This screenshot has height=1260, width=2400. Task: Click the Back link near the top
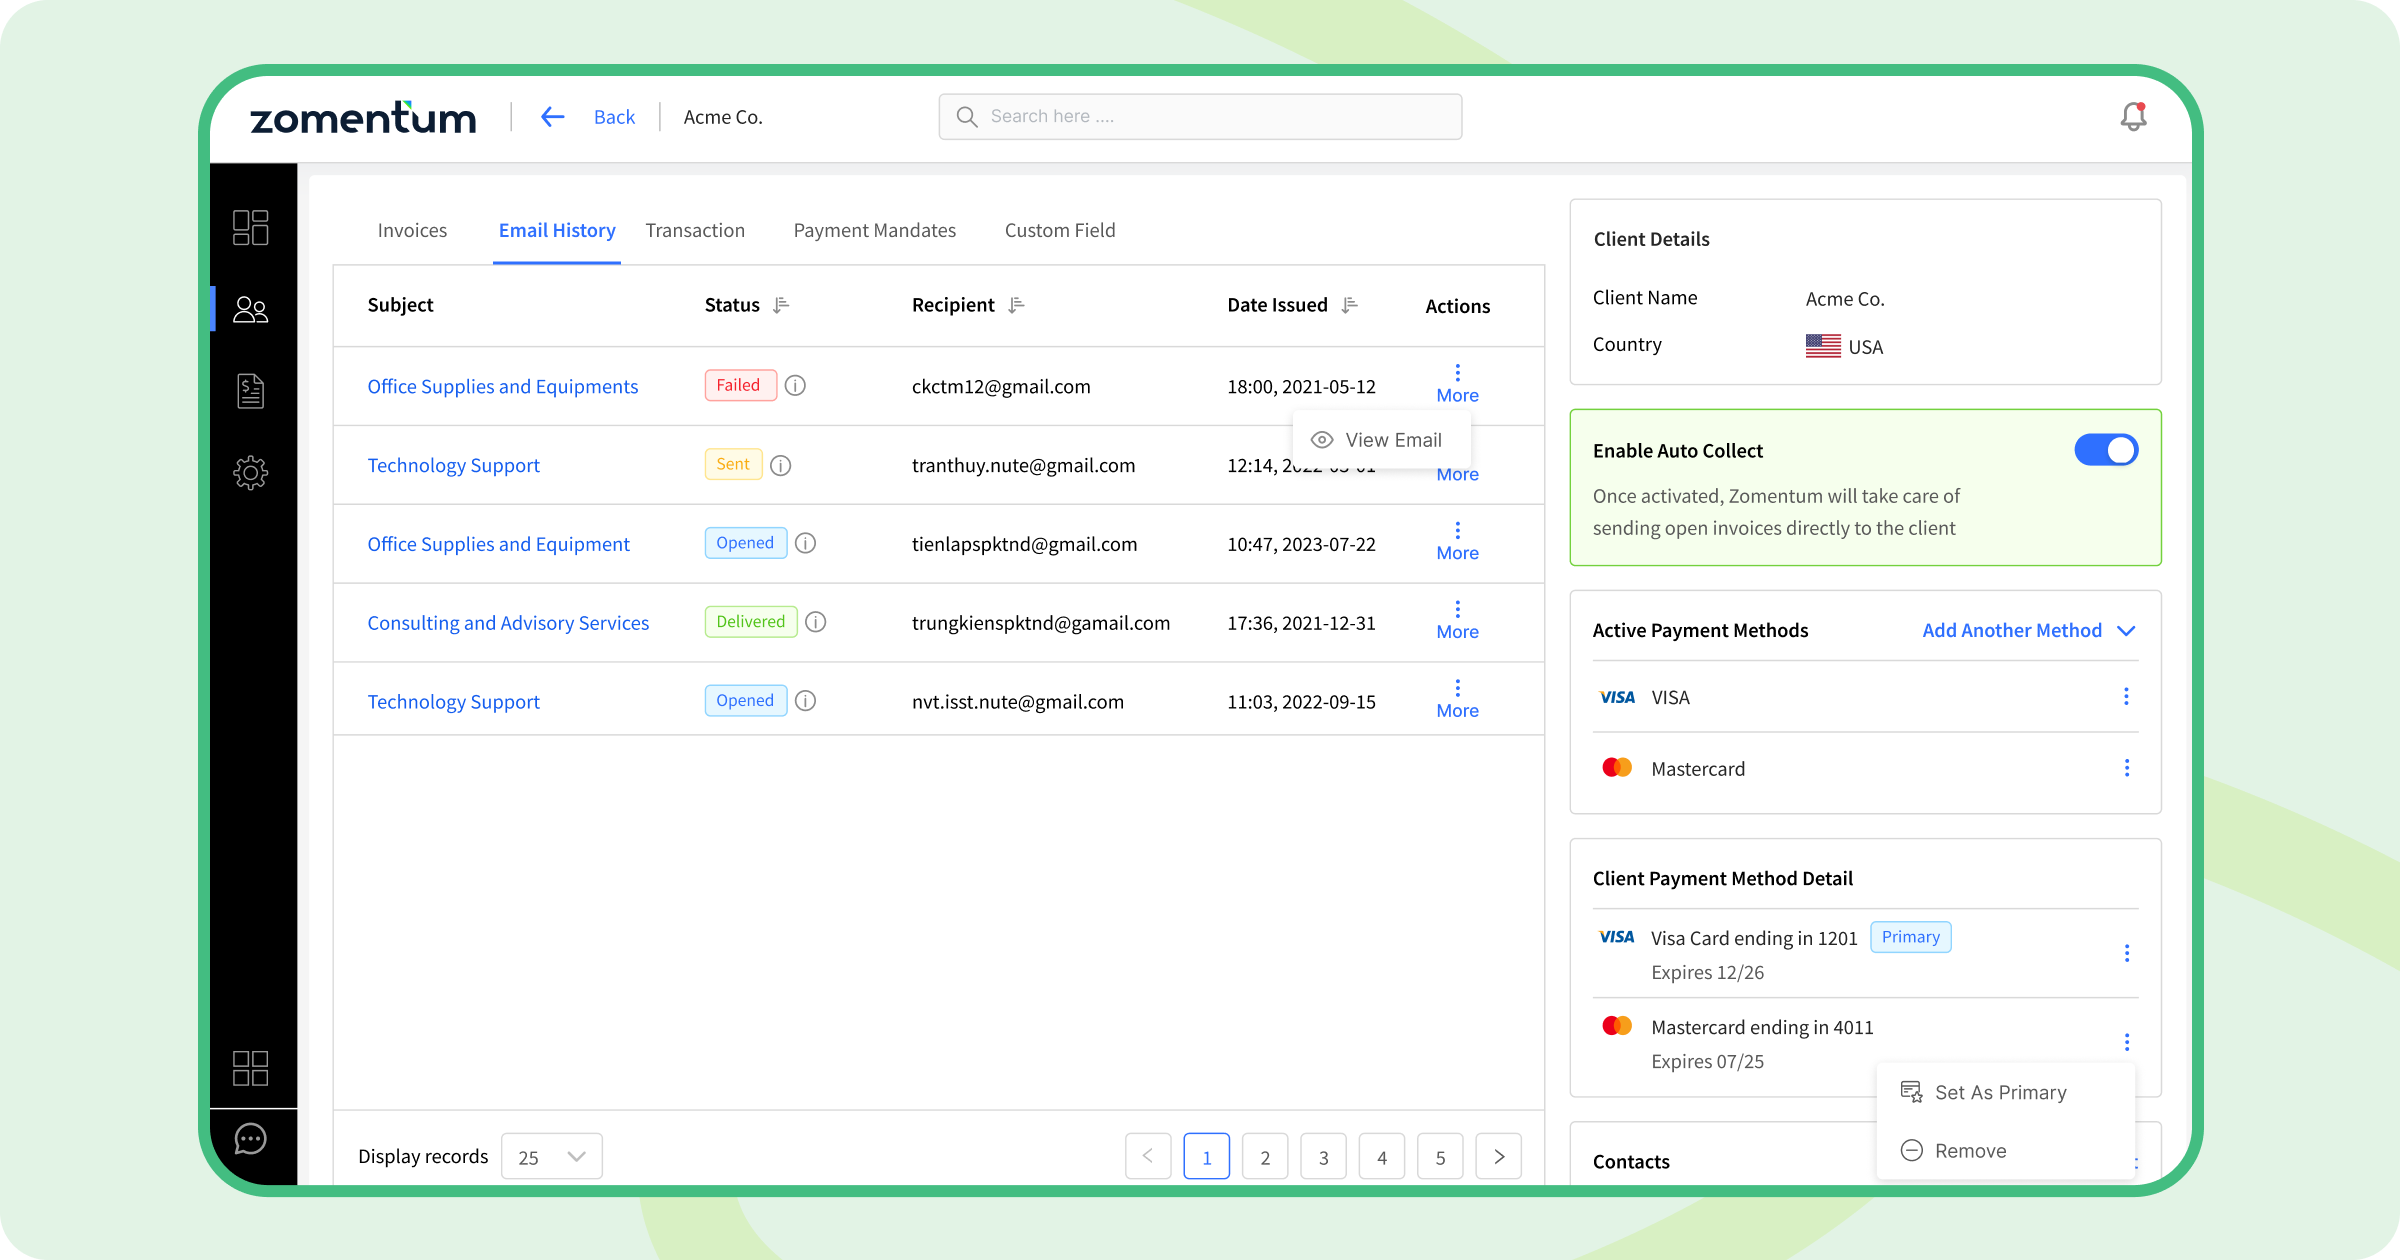point(613,116)
